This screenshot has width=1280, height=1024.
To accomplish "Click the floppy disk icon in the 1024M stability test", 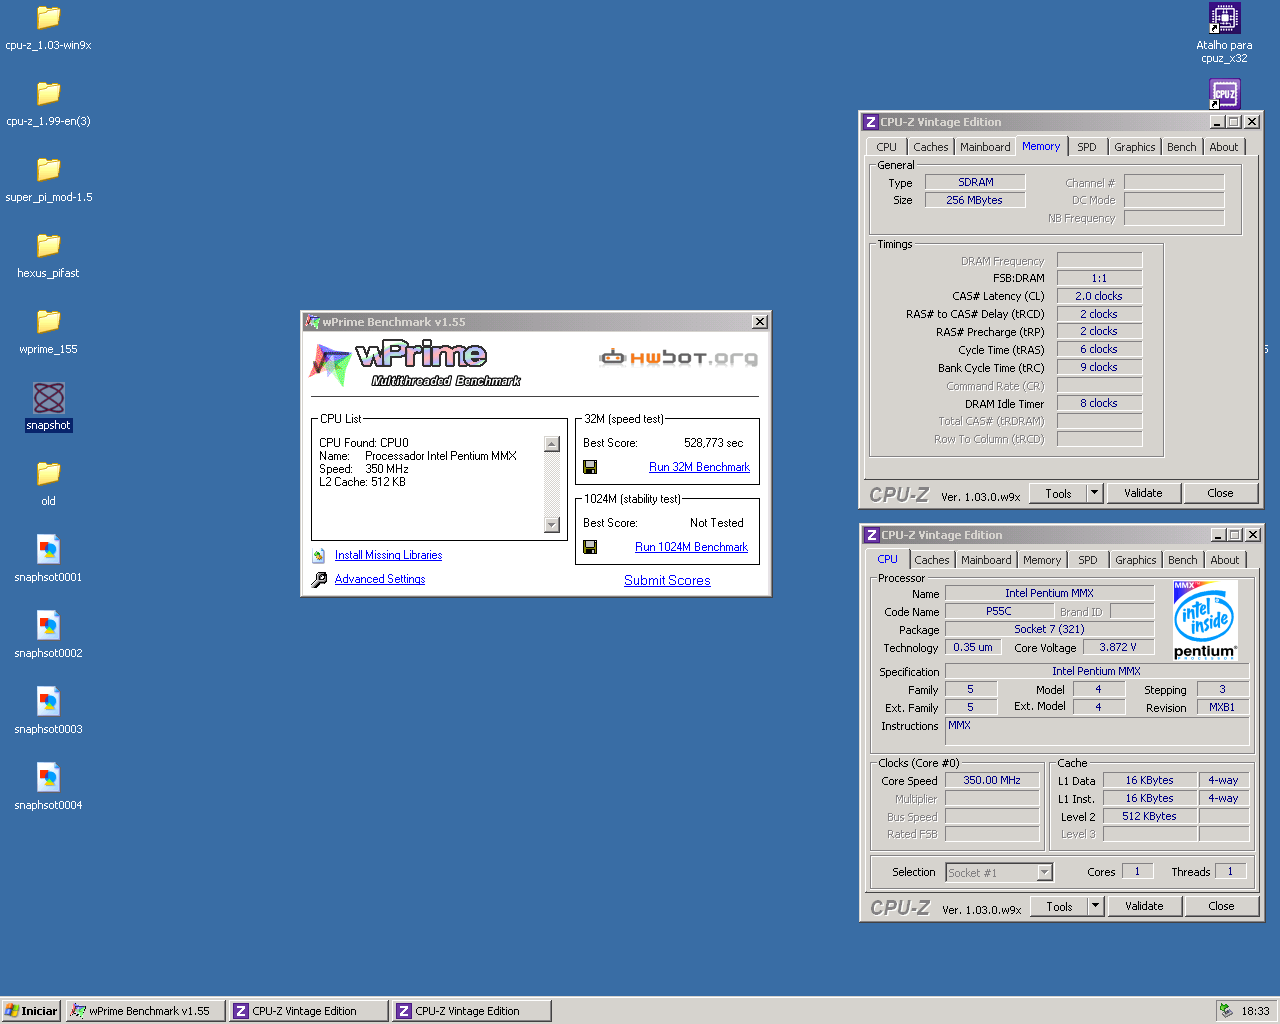I will click(590, 547).
